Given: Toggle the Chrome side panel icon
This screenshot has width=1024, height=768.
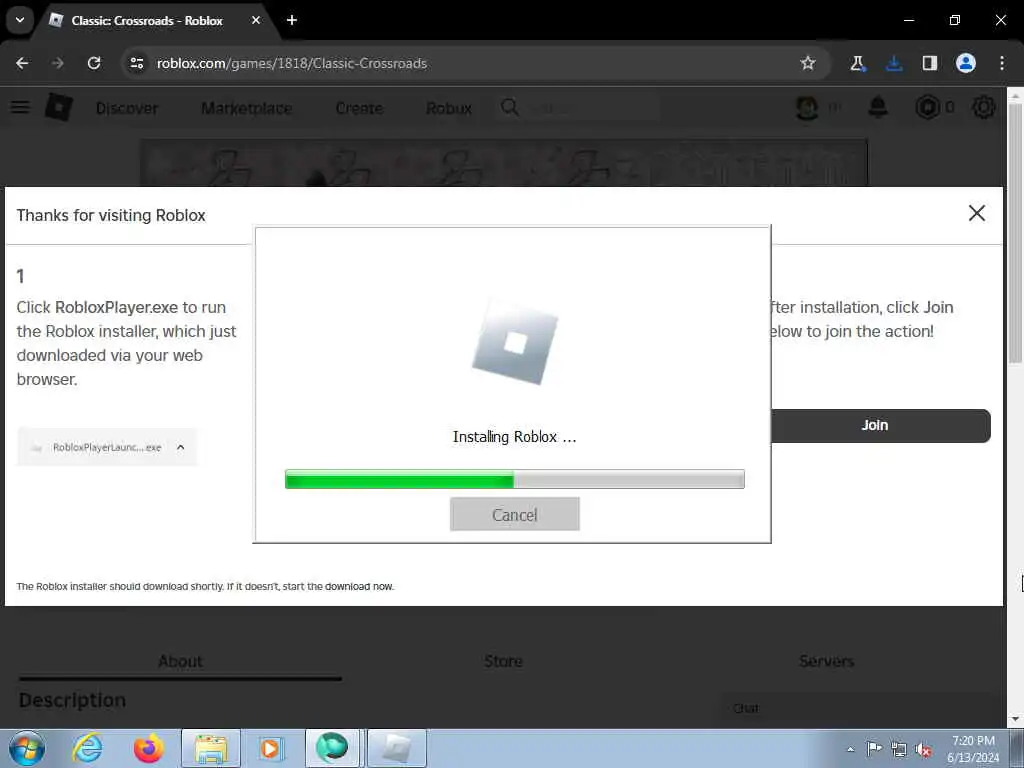Looking at the screenshot, I should 930,63.
